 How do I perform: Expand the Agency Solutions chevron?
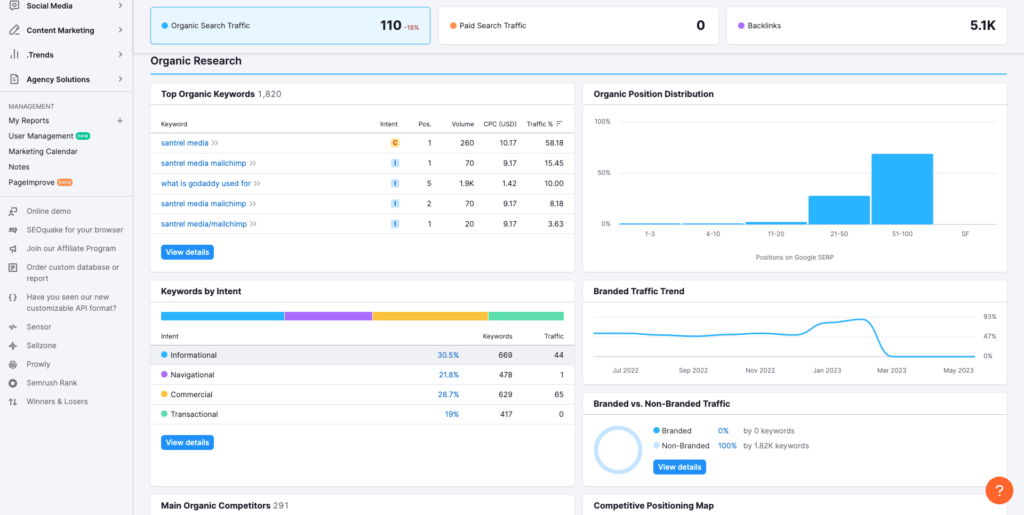pyautogui.click(x=120, y=79)
